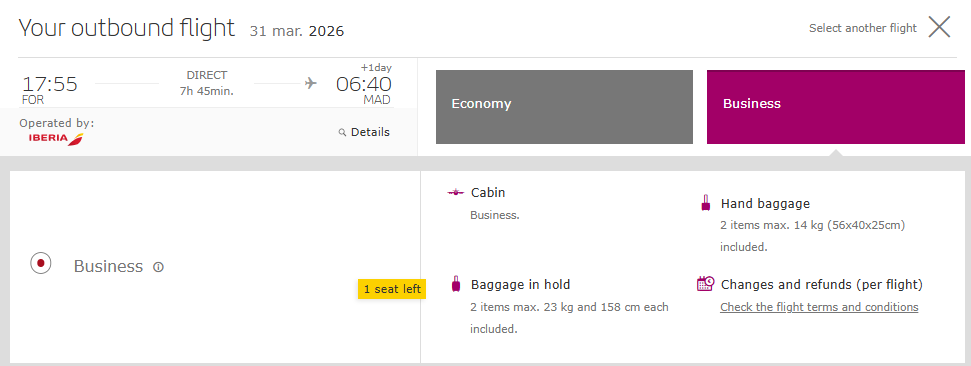
Task: Click the magnifier icon beside Details
Action: coord(342,133)
